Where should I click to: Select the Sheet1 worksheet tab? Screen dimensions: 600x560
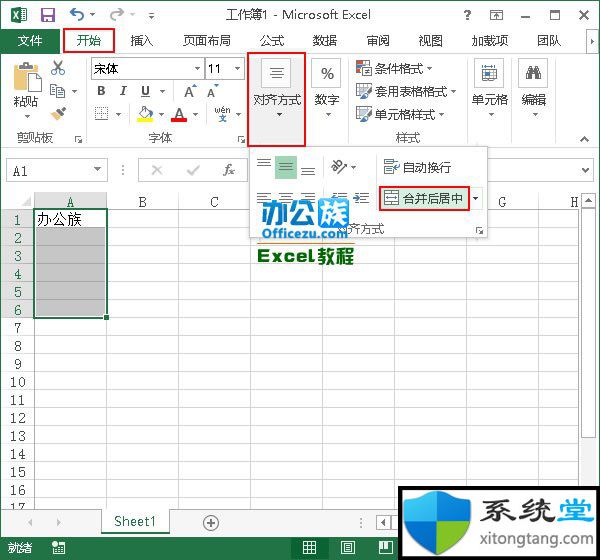[135, 521]
